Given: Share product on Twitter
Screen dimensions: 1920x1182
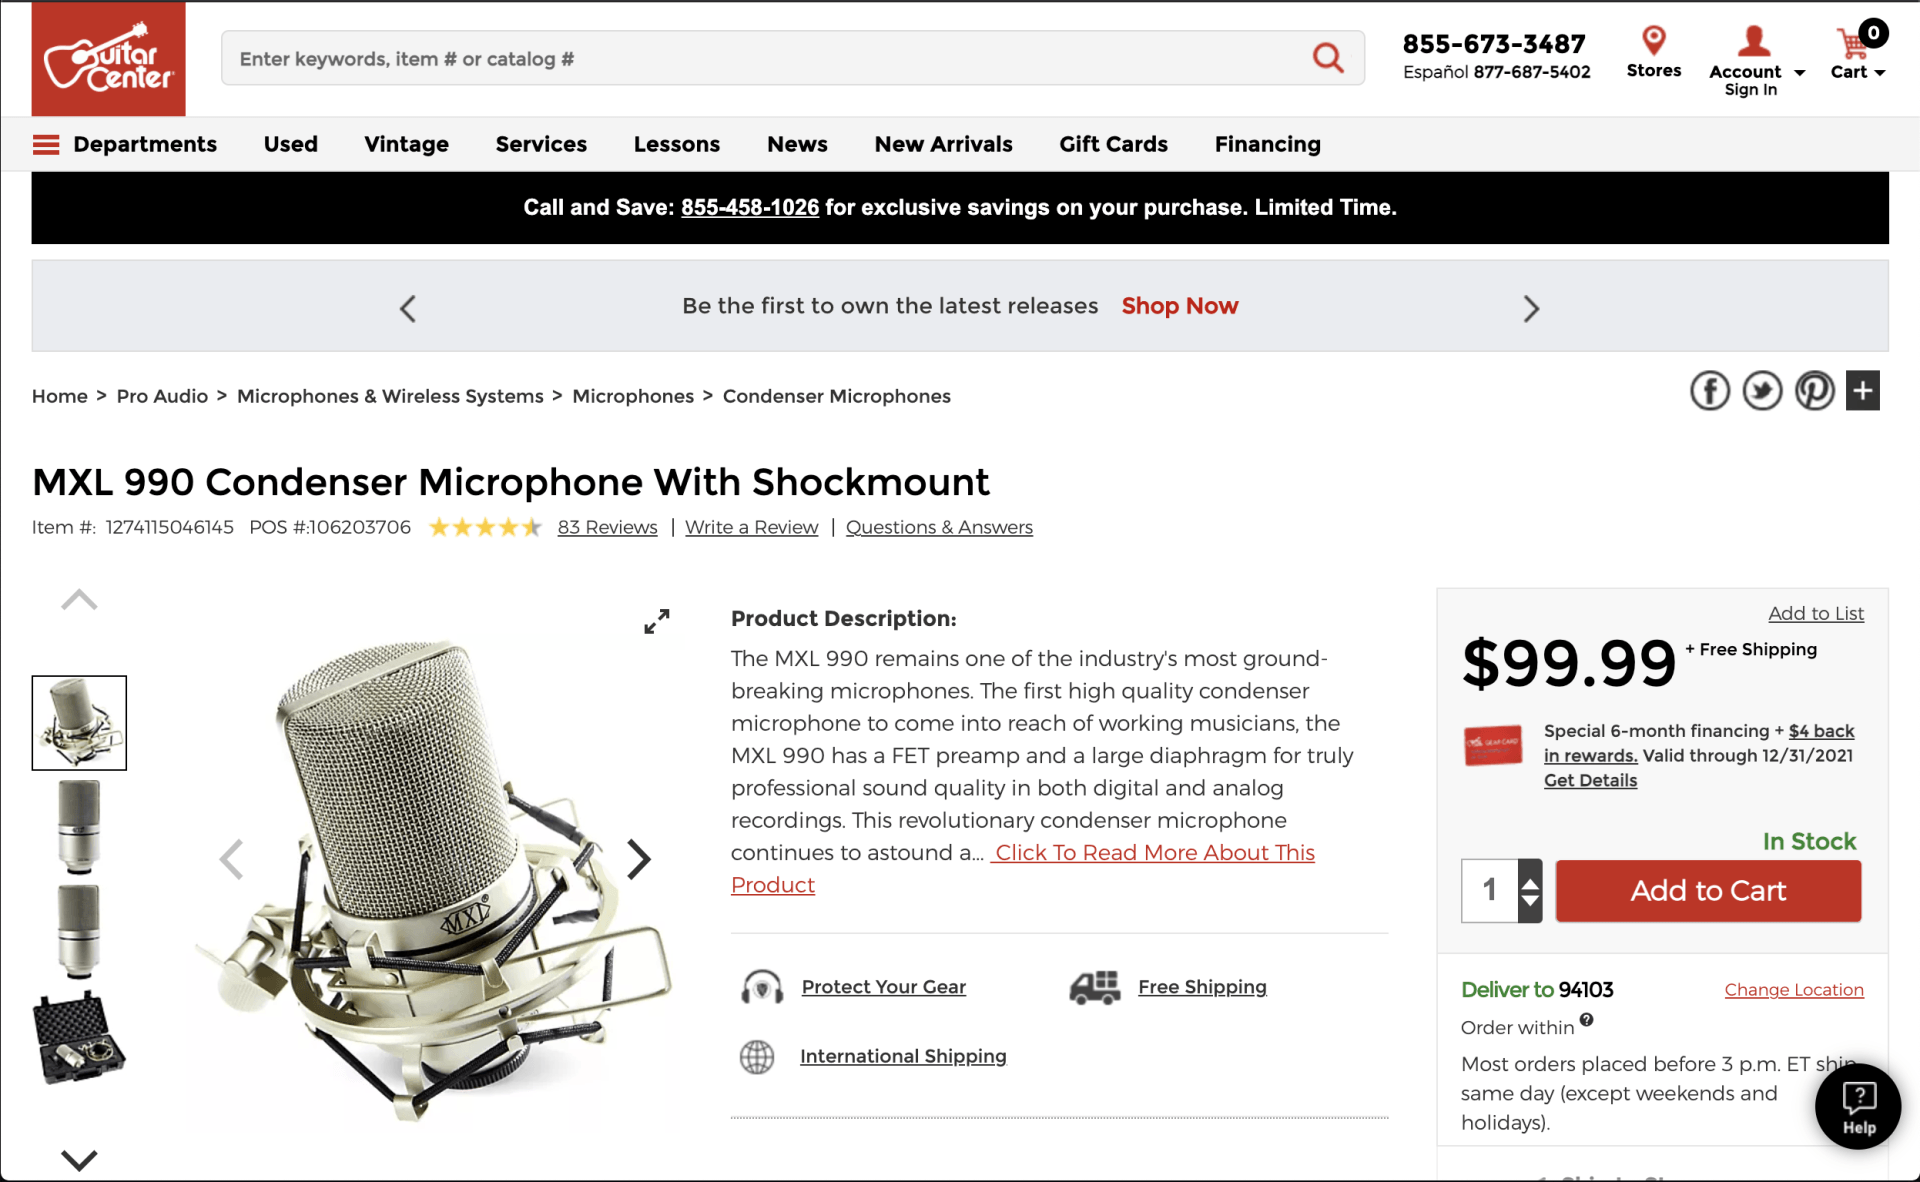Looking at the screenshot, I should (x=1762, y=391).
